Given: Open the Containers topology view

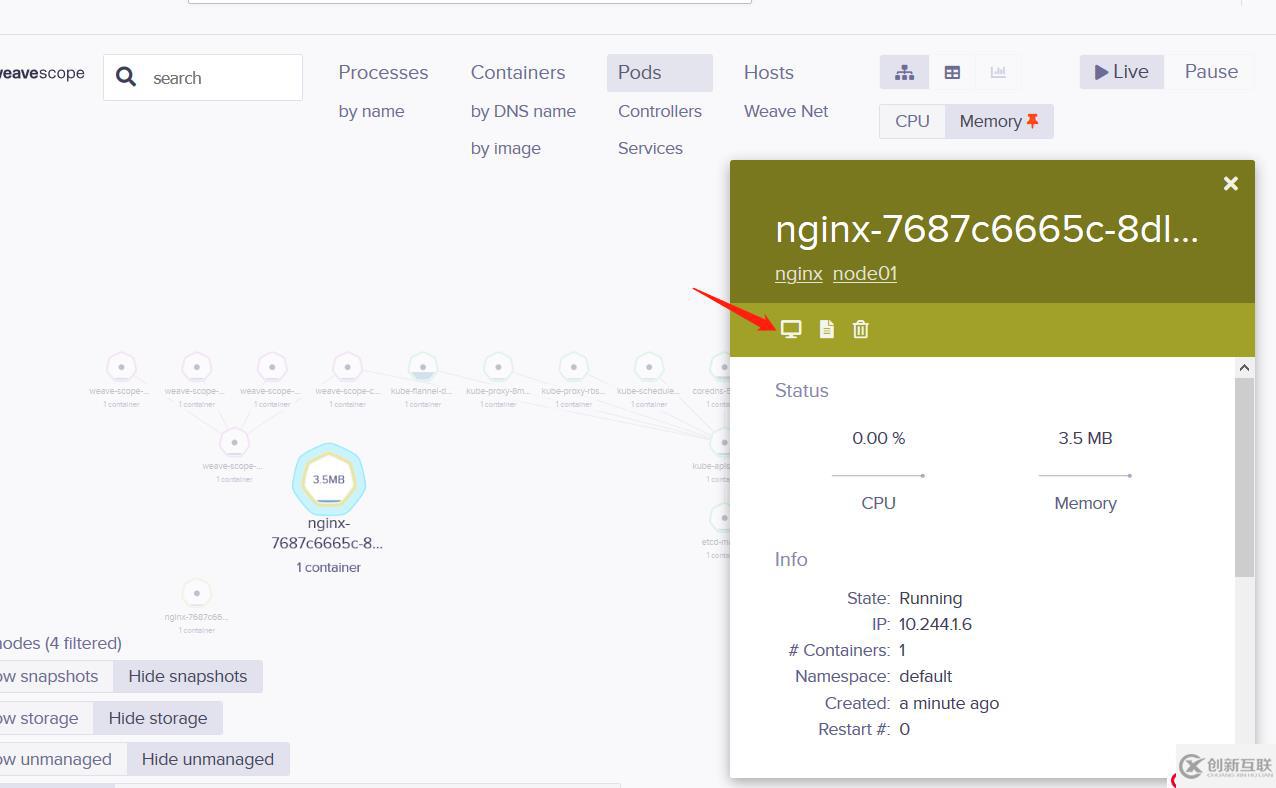Looking at the screenshot, I should pos(517,72).
